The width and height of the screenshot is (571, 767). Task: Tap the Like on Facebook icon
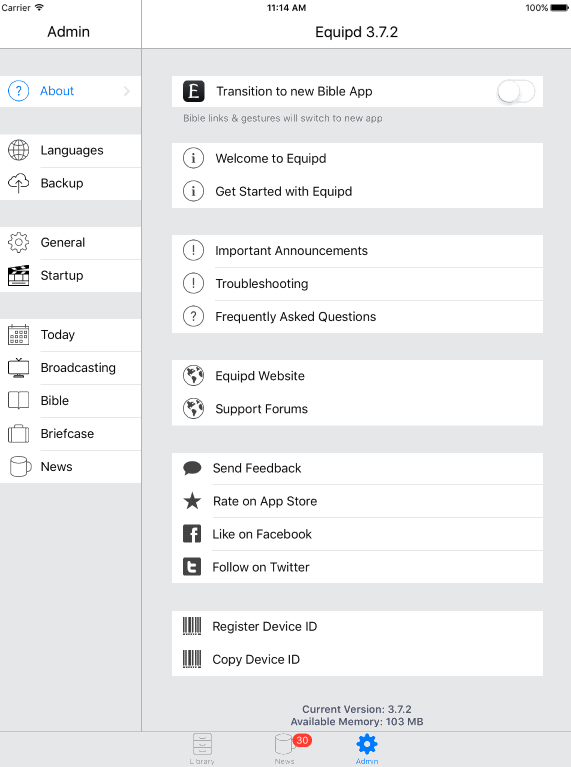192,534
